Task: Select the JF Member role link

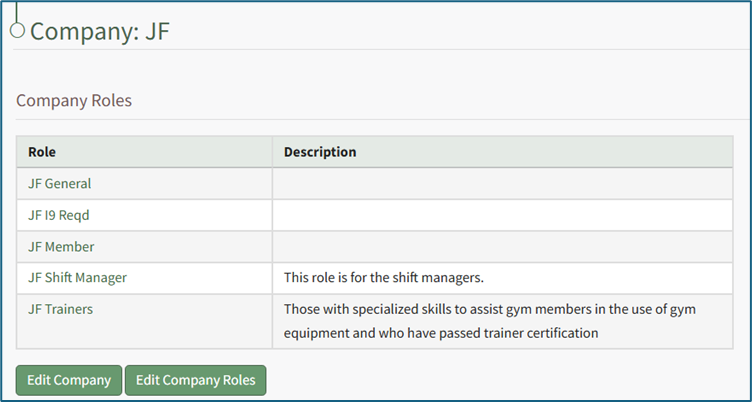Action: (x=61, y=246)
